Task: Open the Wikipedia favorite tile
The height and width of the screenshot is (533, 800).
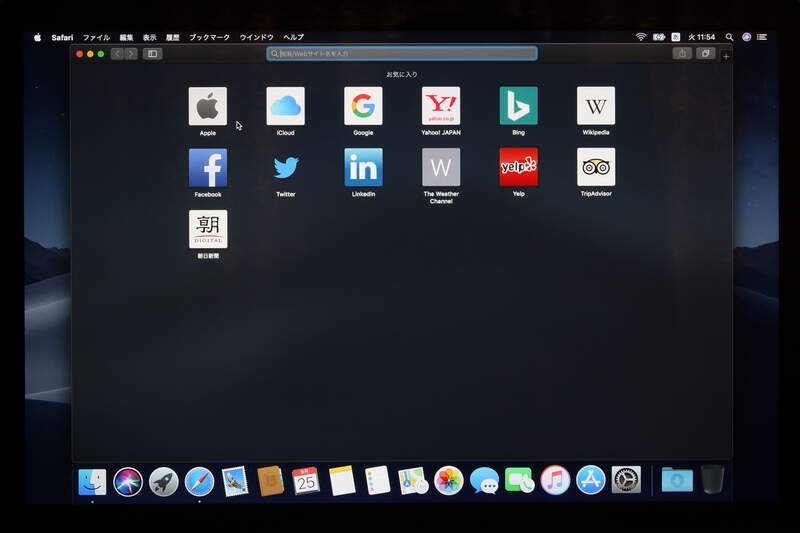Action: pyautogui.click(x=596, y=106)
